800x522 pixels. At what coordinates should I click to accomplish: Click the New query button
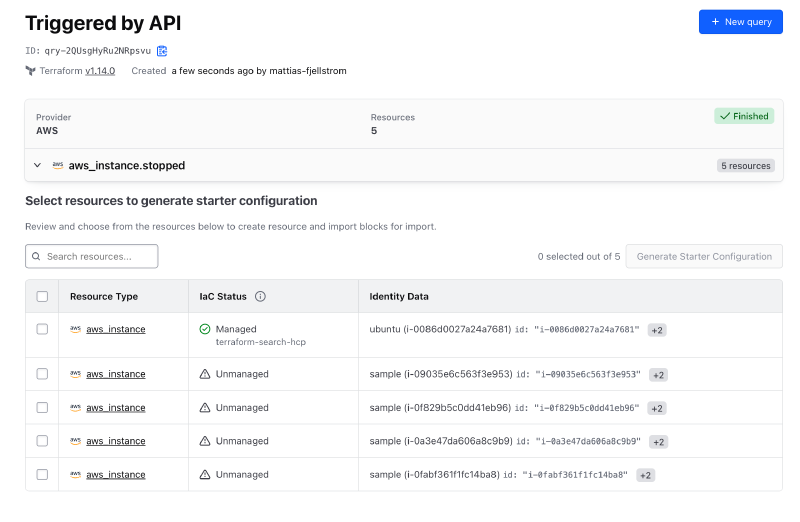coord(740,22)
